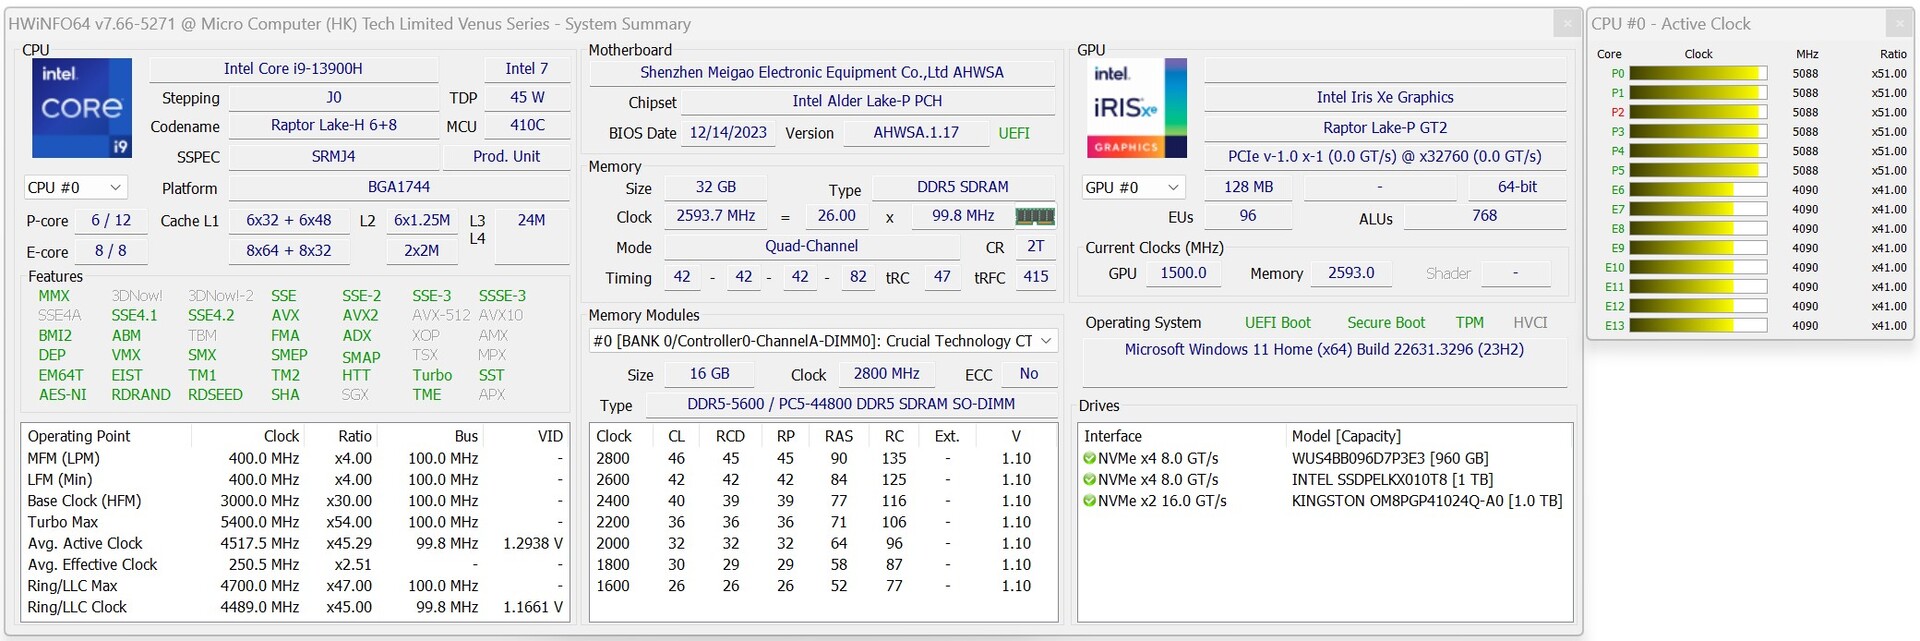1920x641 pixels.
Task: Close the CPU #0 Active Clock window
Action: (1899, 24)
